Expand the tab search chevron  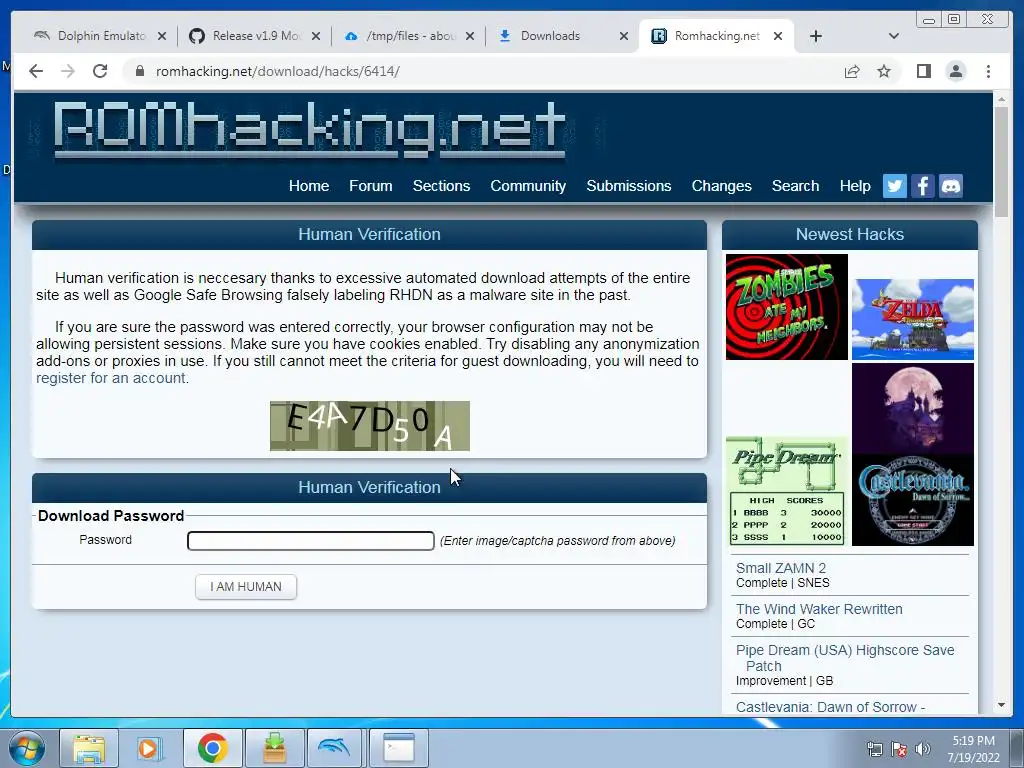coord(894,36)
